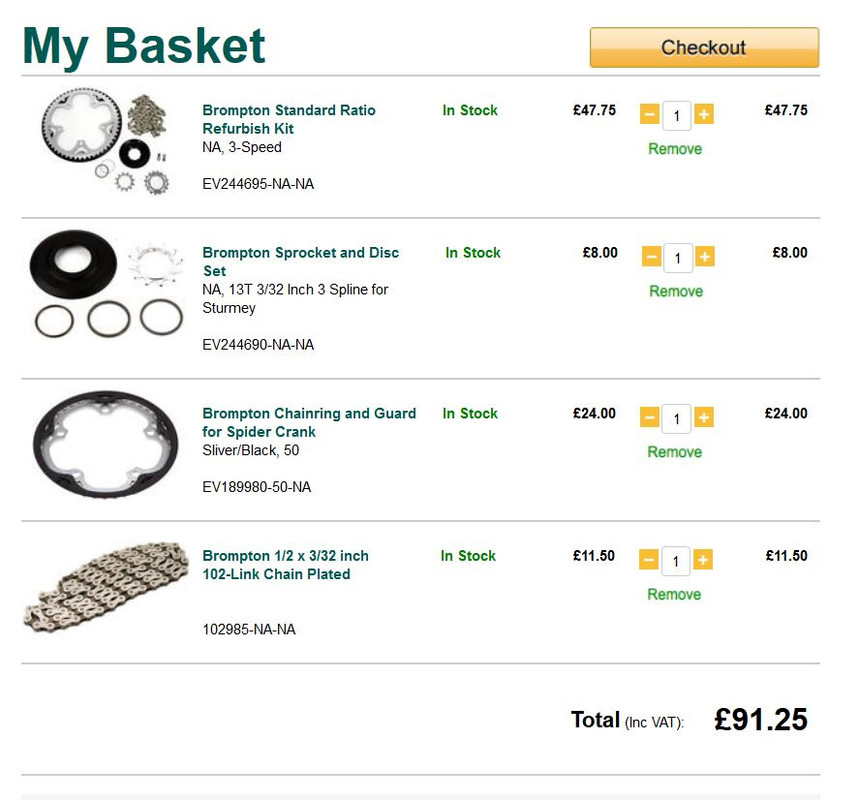
Task: Remove the Sprocket and Disc Set
Action: click(676, 291)
